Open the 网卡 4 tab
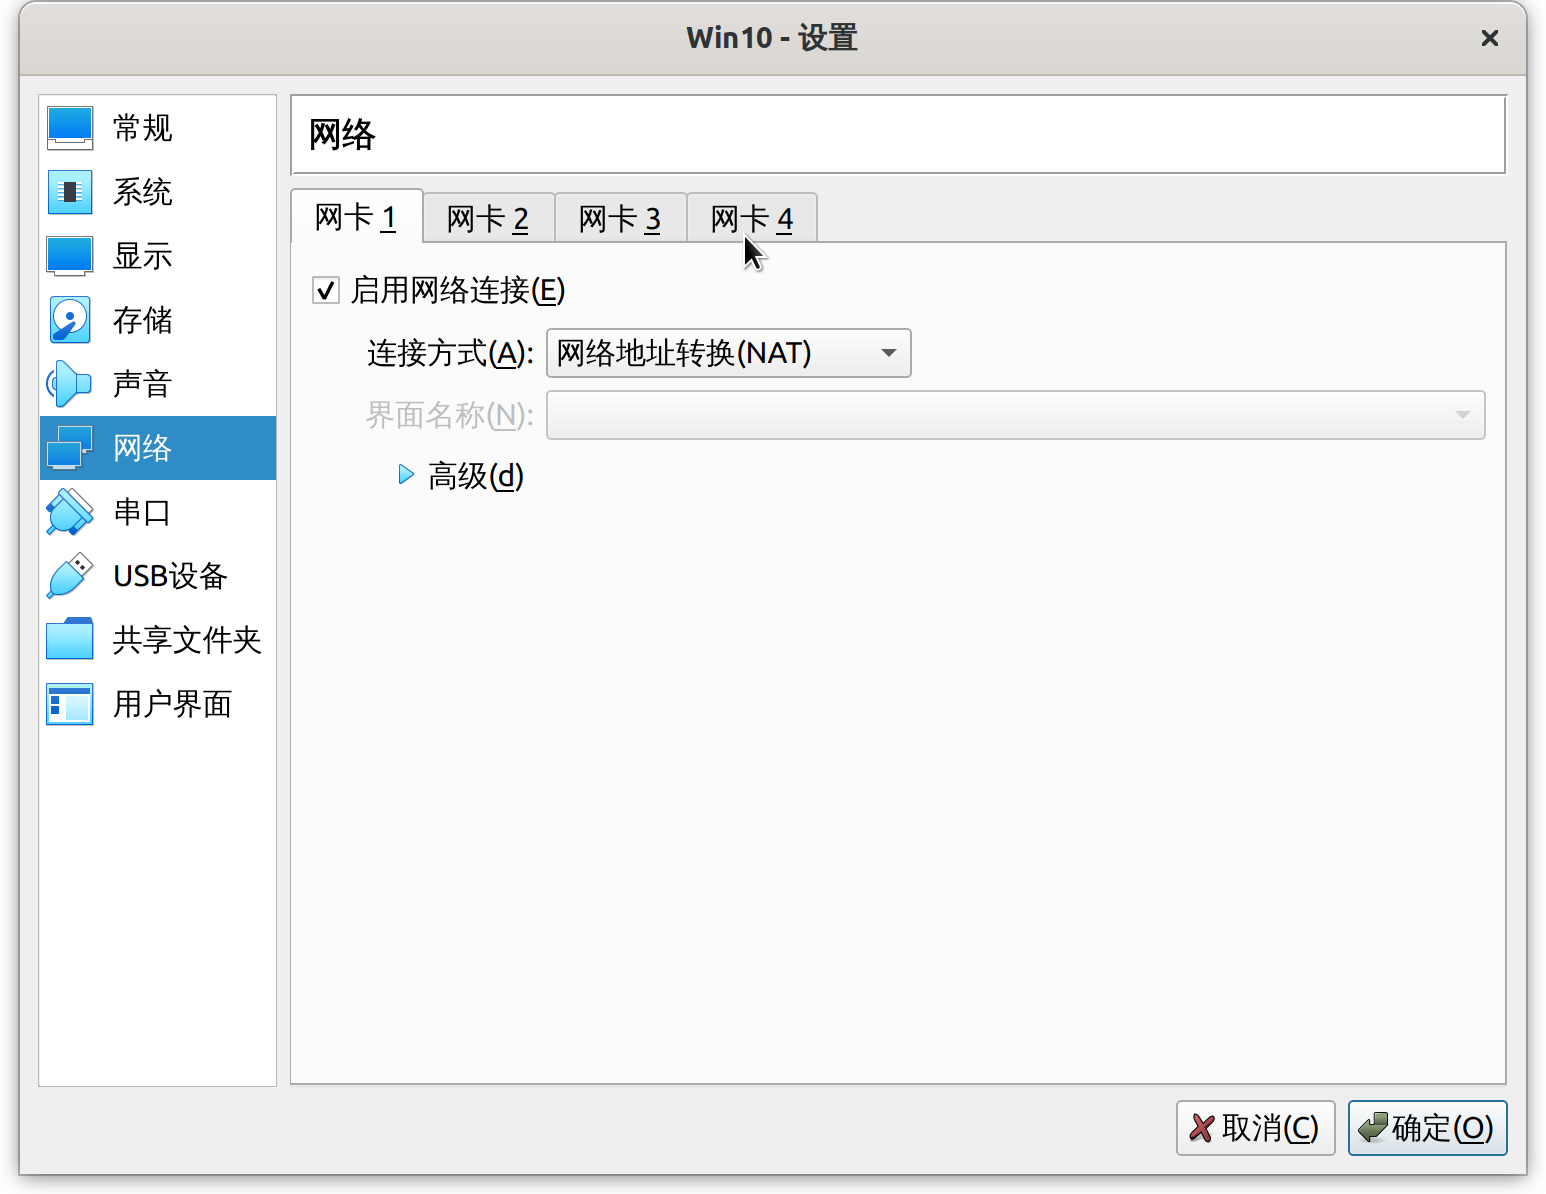 click(752, 219)
